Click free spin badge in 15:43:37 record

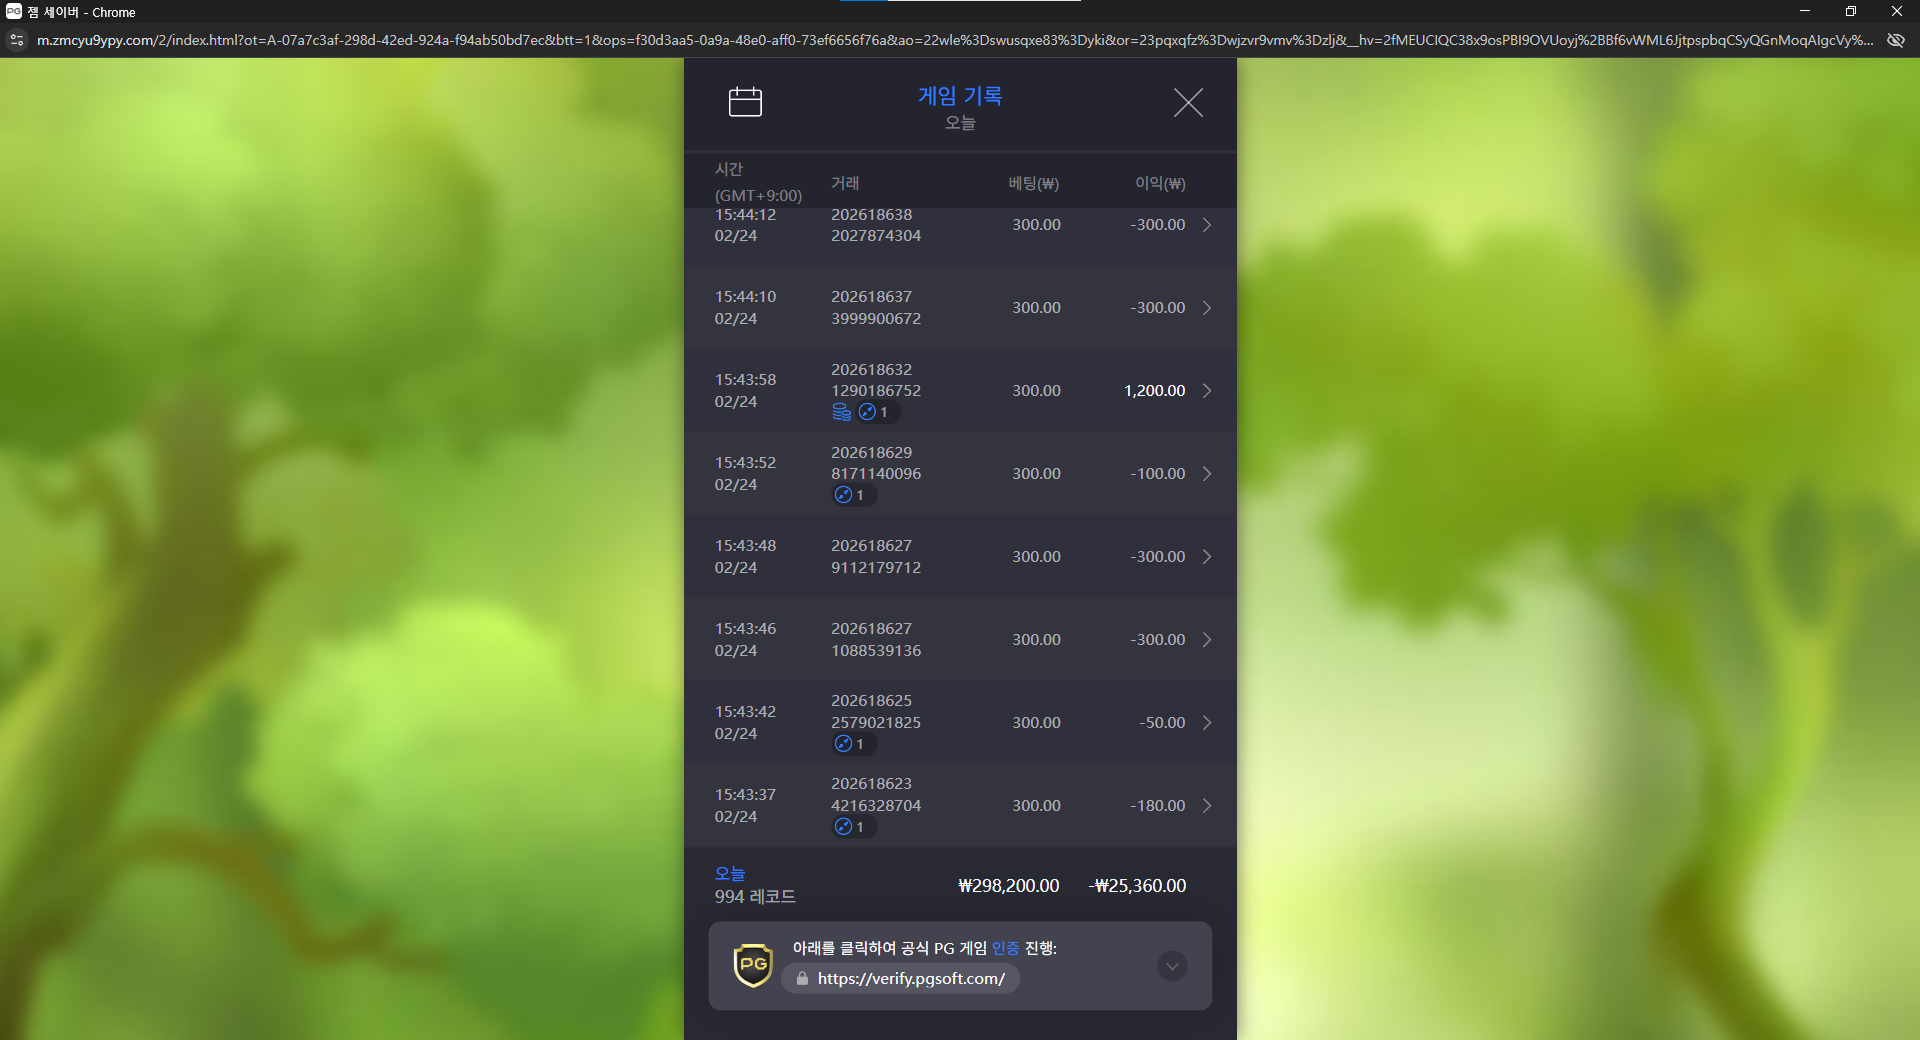coord(850,827)
